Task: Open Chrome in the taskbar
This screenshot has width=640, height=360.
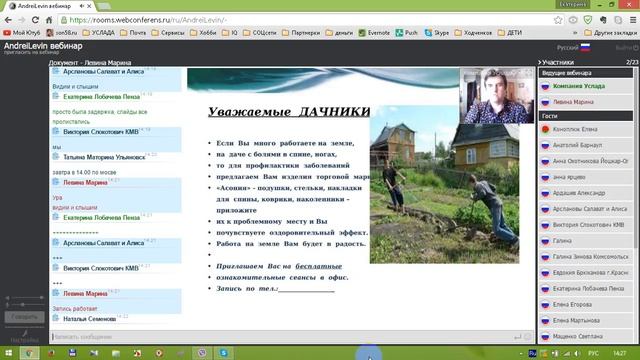Action: coord(29,353)
